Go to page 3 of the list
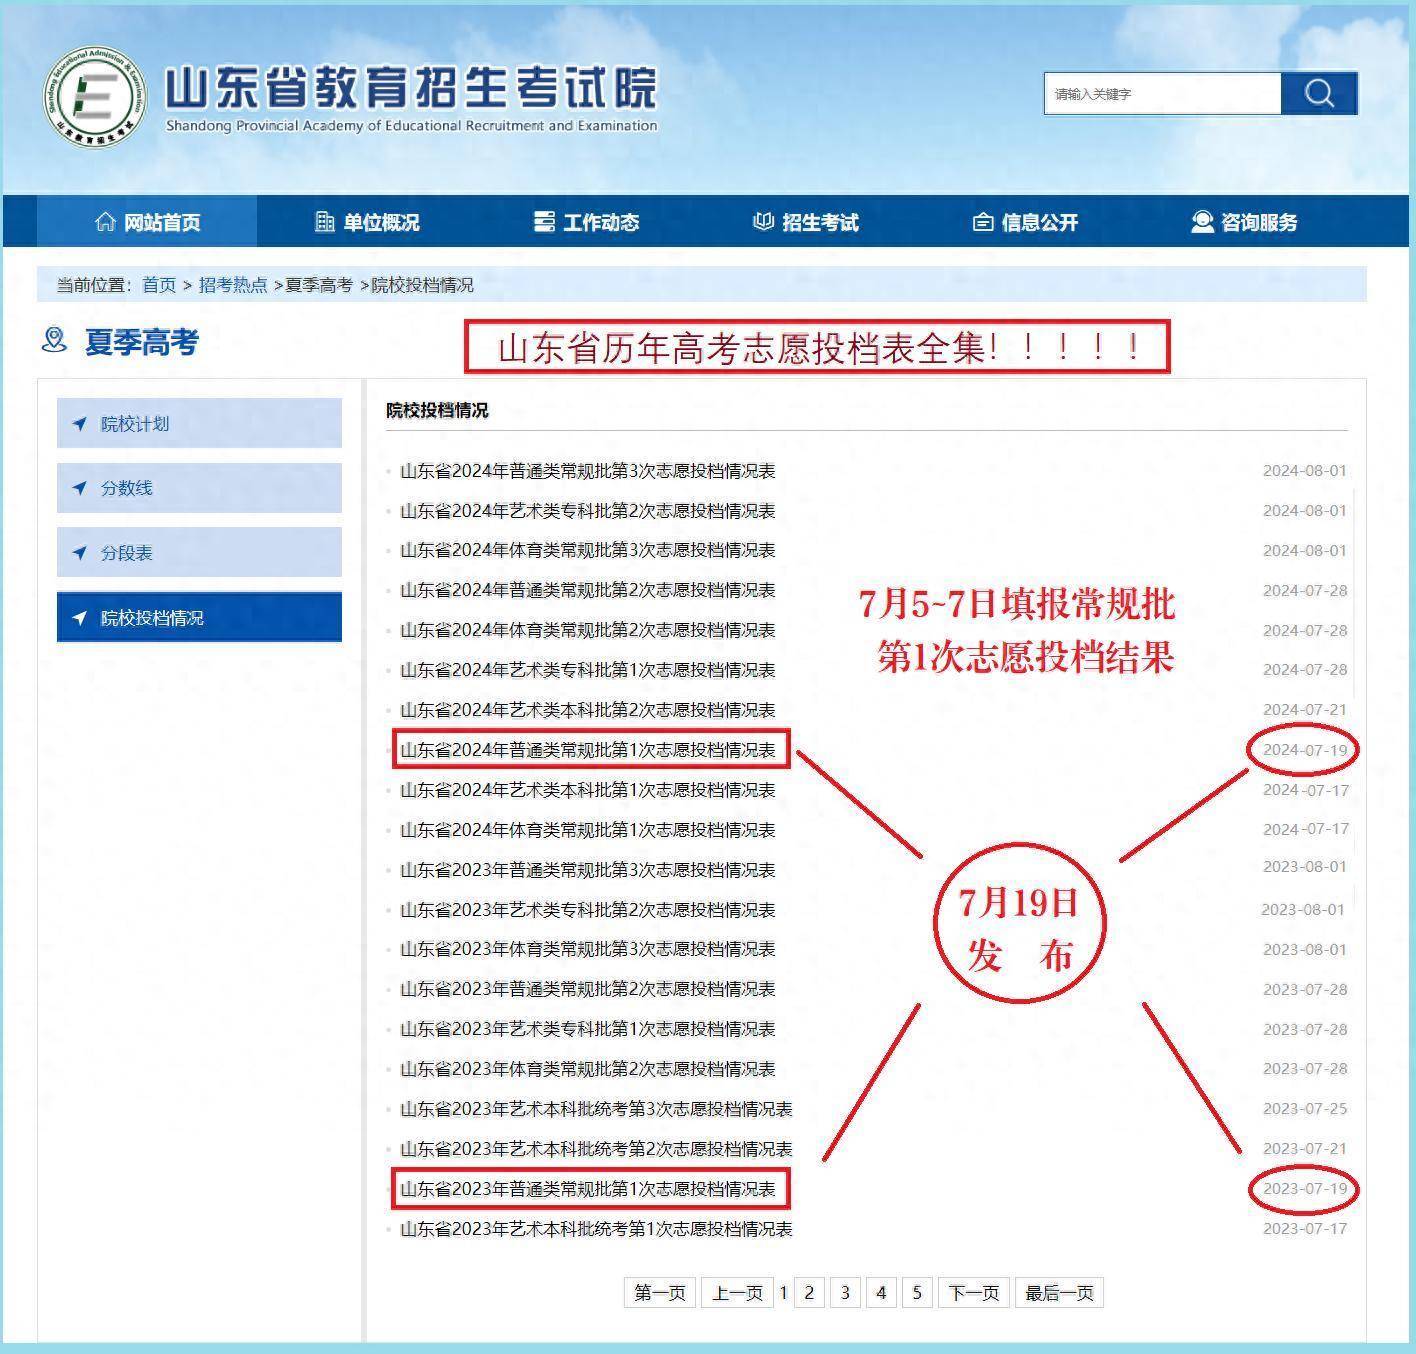 pos(845,1293)
